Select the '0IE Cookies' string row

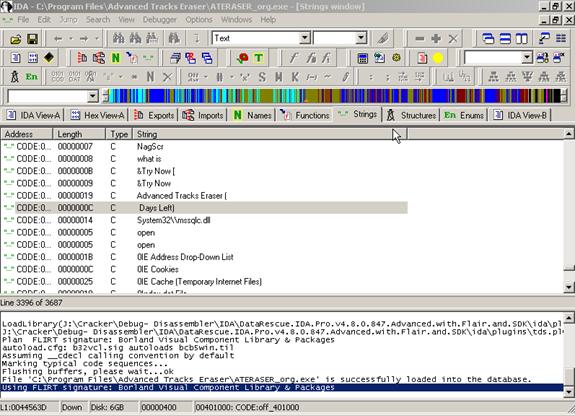[205, 269]
